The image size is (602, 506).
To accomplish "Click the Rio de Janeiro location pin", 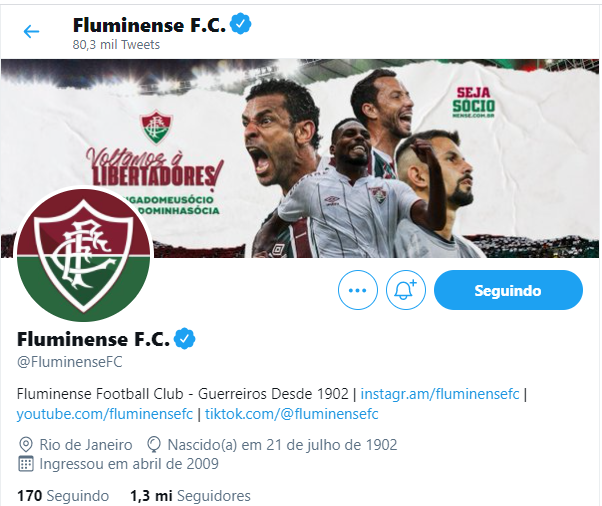I will (x=25, y=445).
